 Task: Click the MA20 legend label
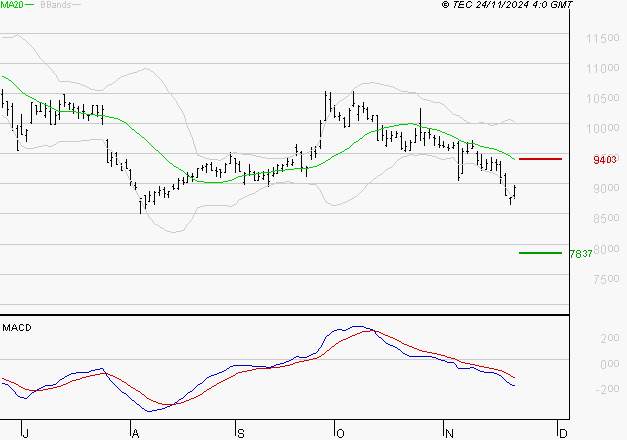(x=12, y=4)
